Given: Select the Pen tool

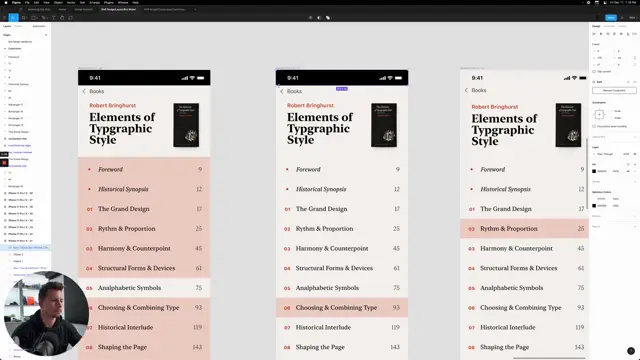Looking at the screenshot, I should point(44,18).
